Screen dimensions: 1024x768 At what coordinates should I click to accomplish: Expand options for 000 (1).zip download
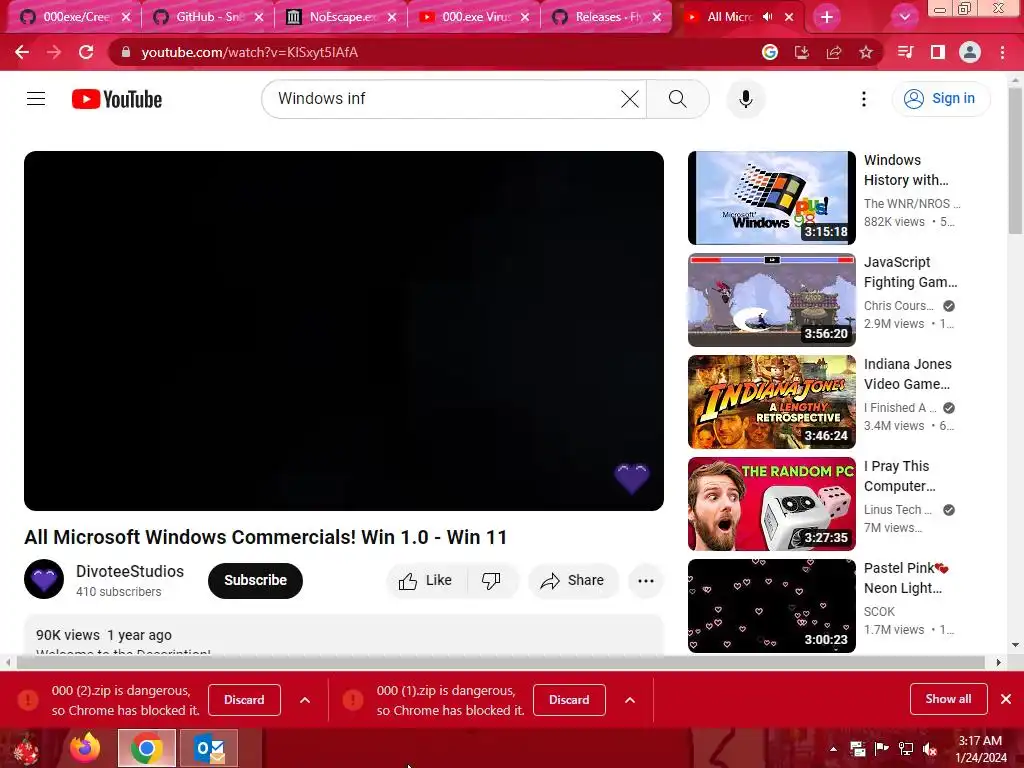[x=630, y=700]
